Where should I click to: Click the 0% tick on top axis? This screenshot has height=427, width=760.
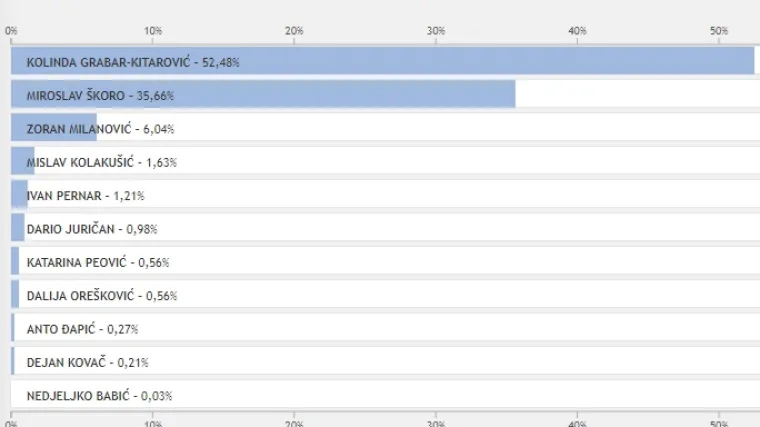[12, 31]
